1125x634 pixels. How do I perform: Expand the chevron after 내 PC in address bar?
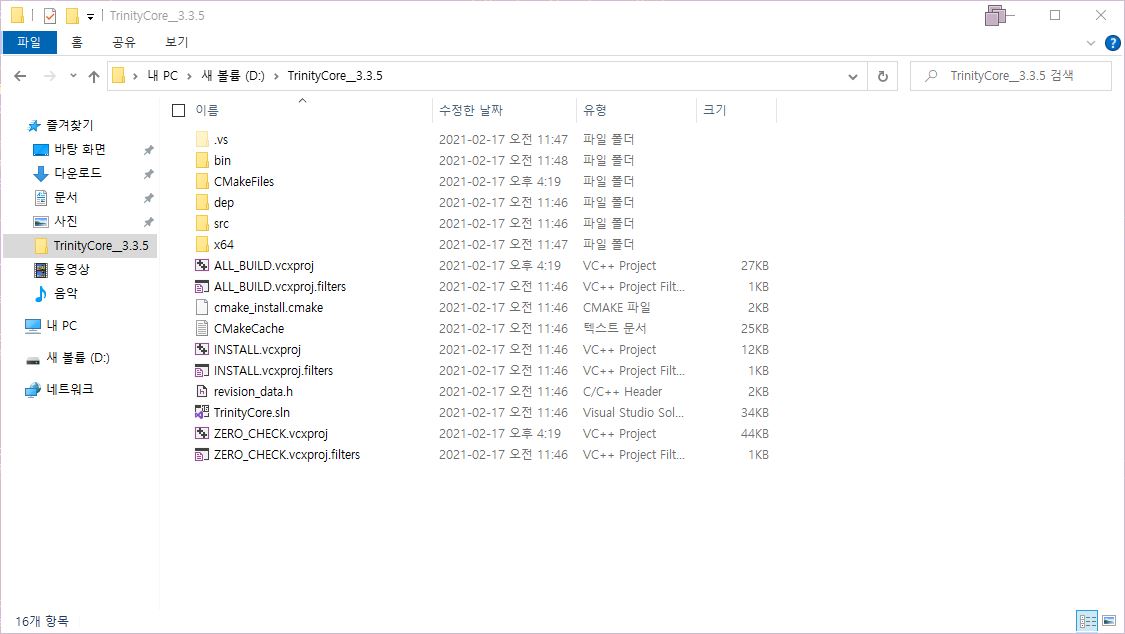tap(189, 76)
